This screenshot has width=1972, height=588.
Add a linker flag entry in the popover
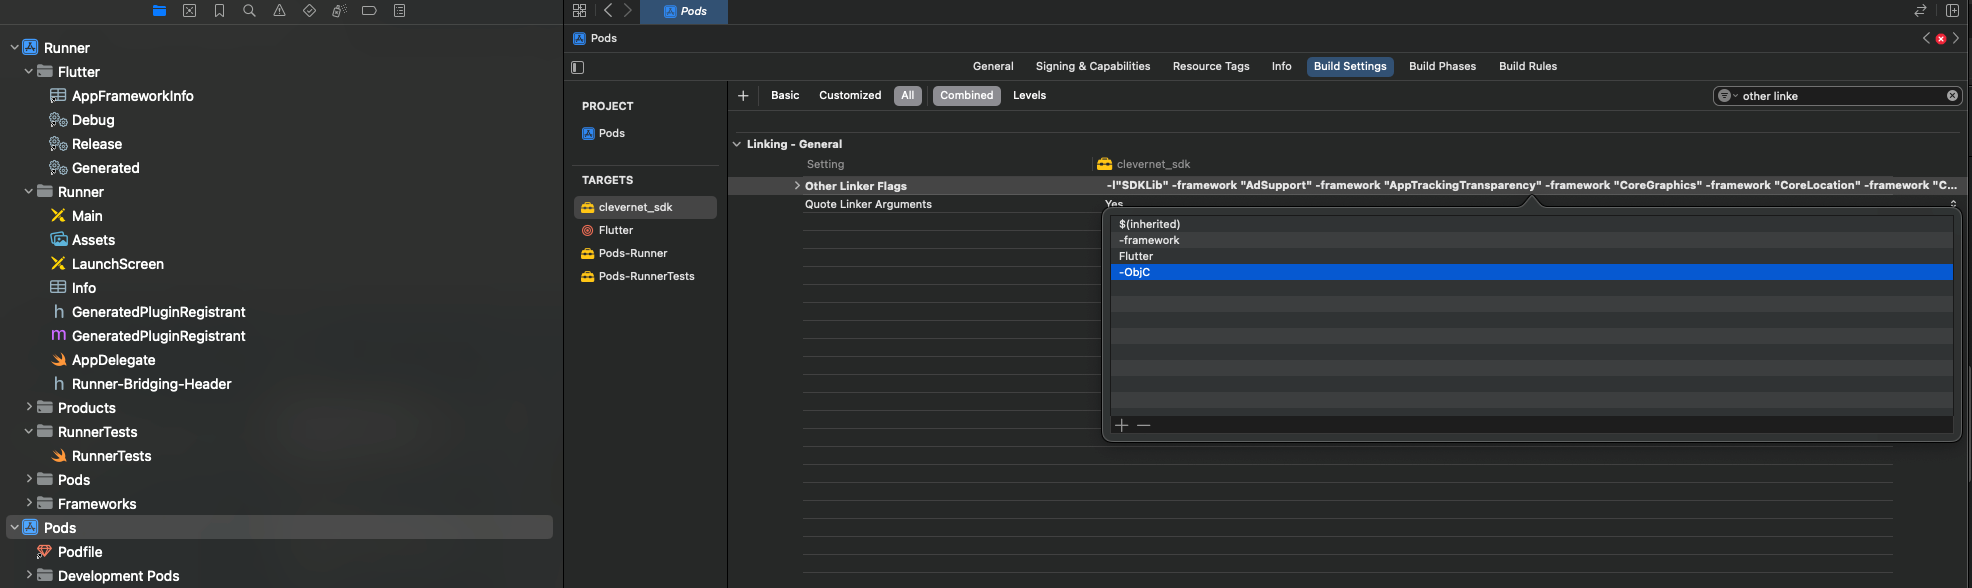point(1121,425)
